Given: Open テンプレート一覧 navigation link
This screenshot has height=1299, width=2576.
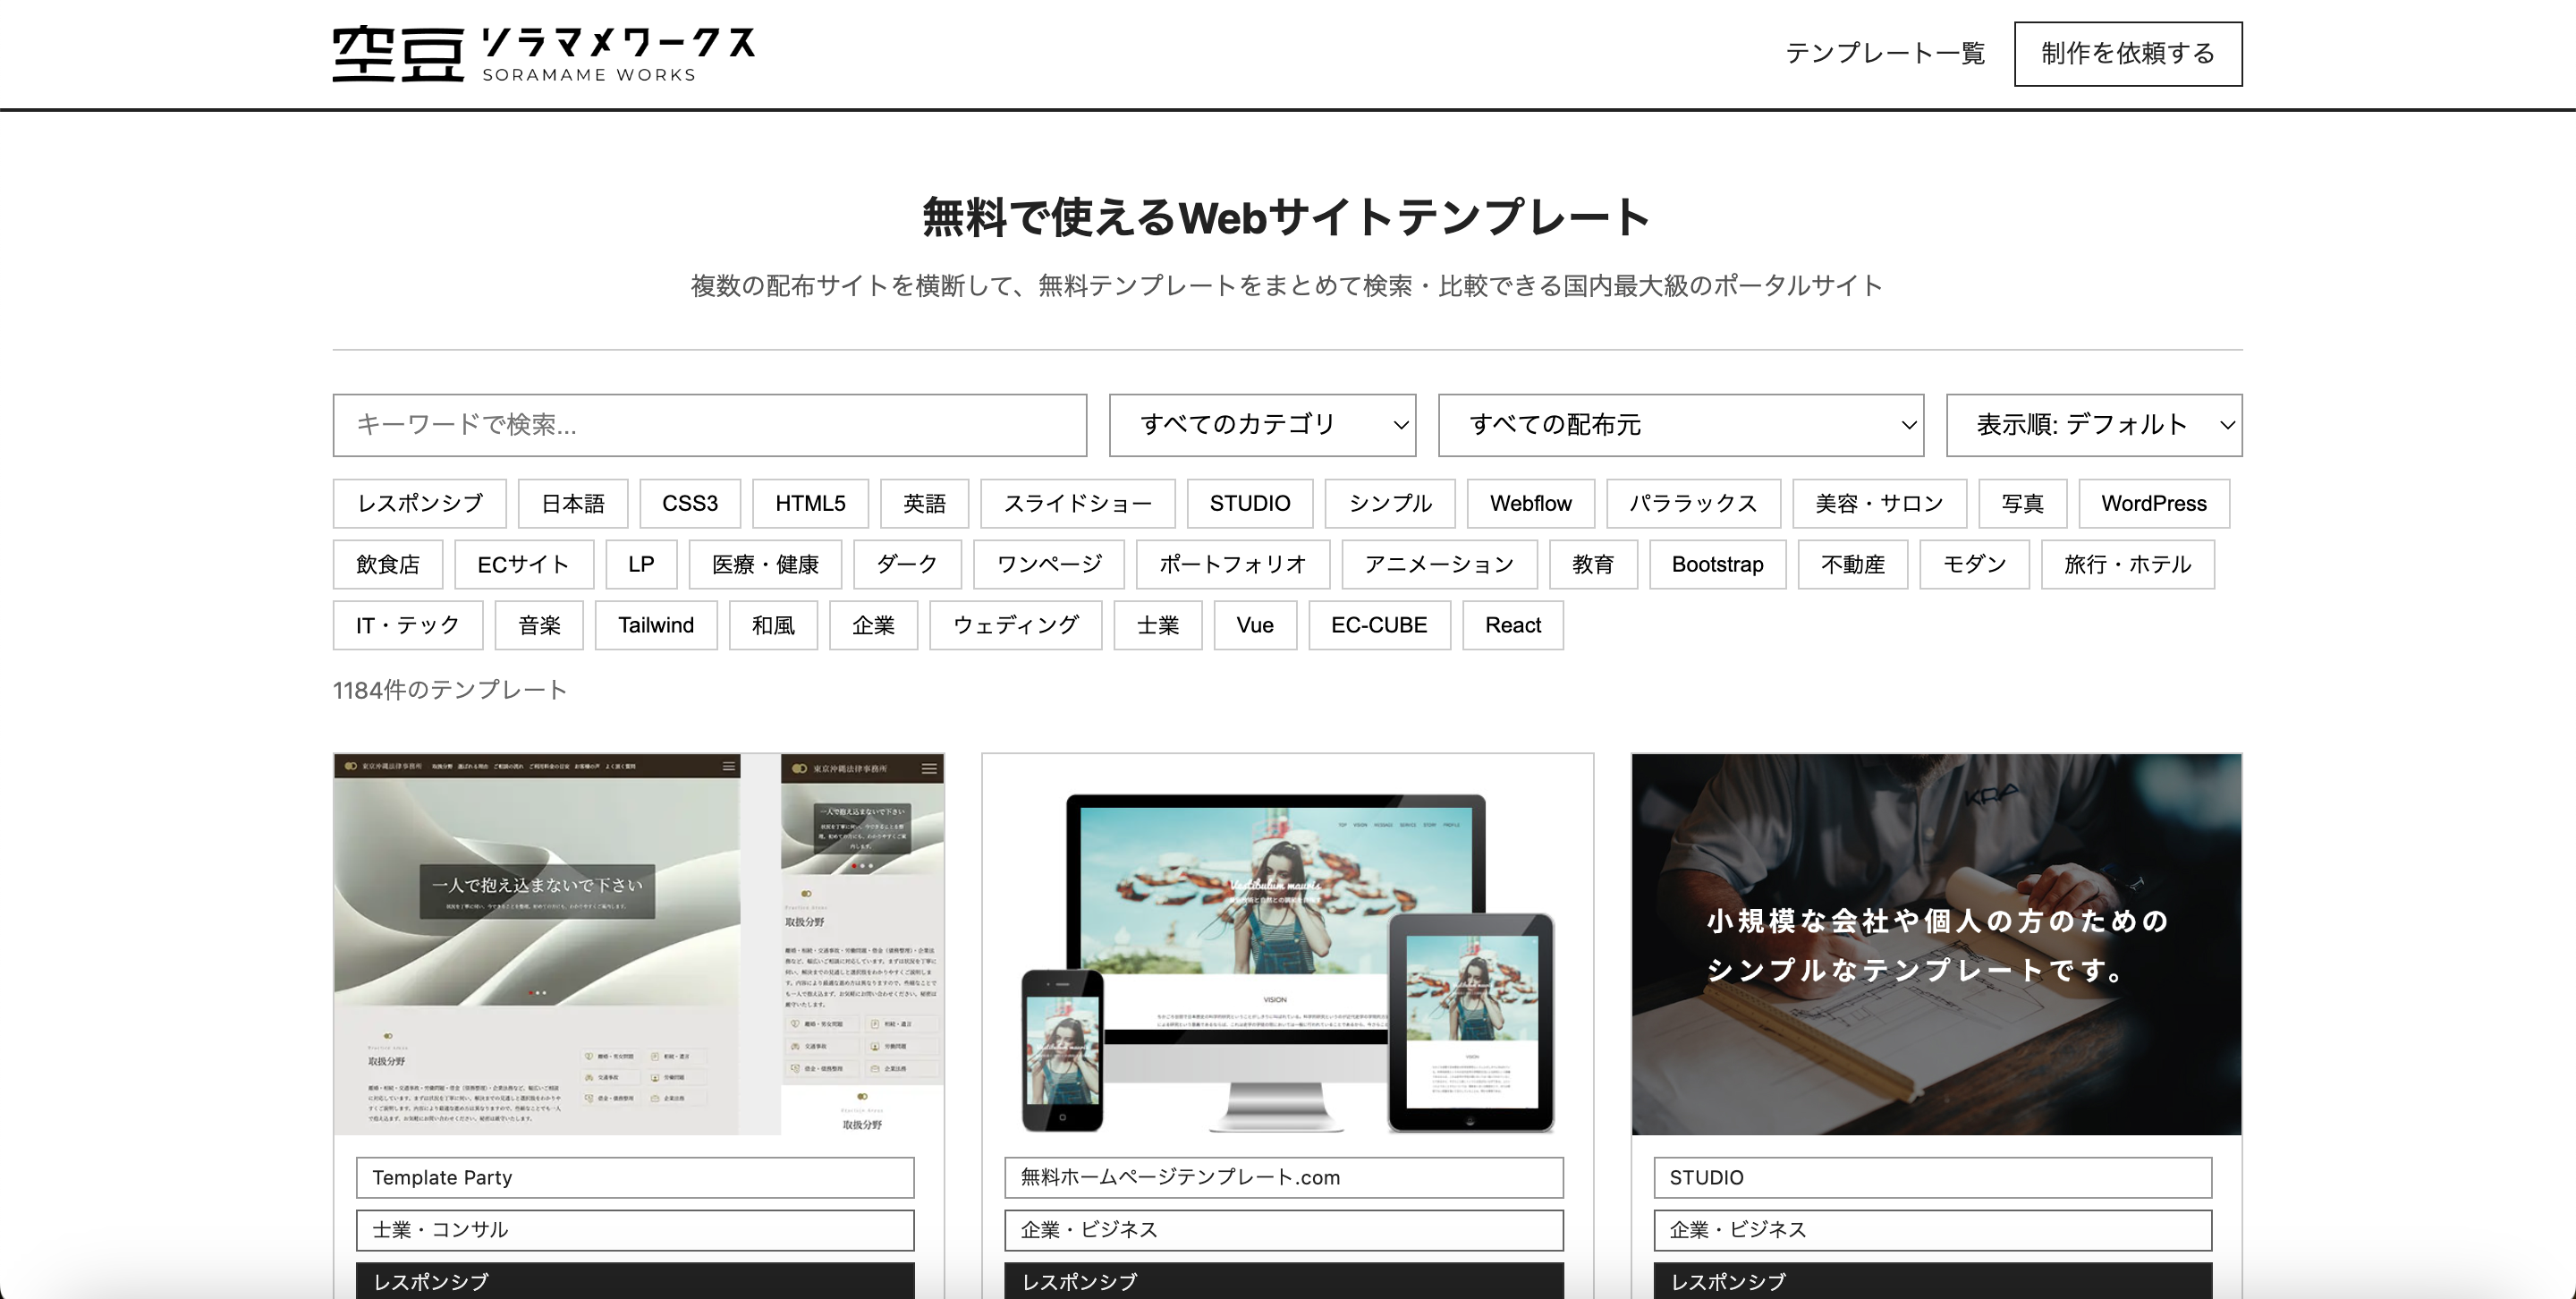Looking at the screenshot, I should click(1884, 53).
